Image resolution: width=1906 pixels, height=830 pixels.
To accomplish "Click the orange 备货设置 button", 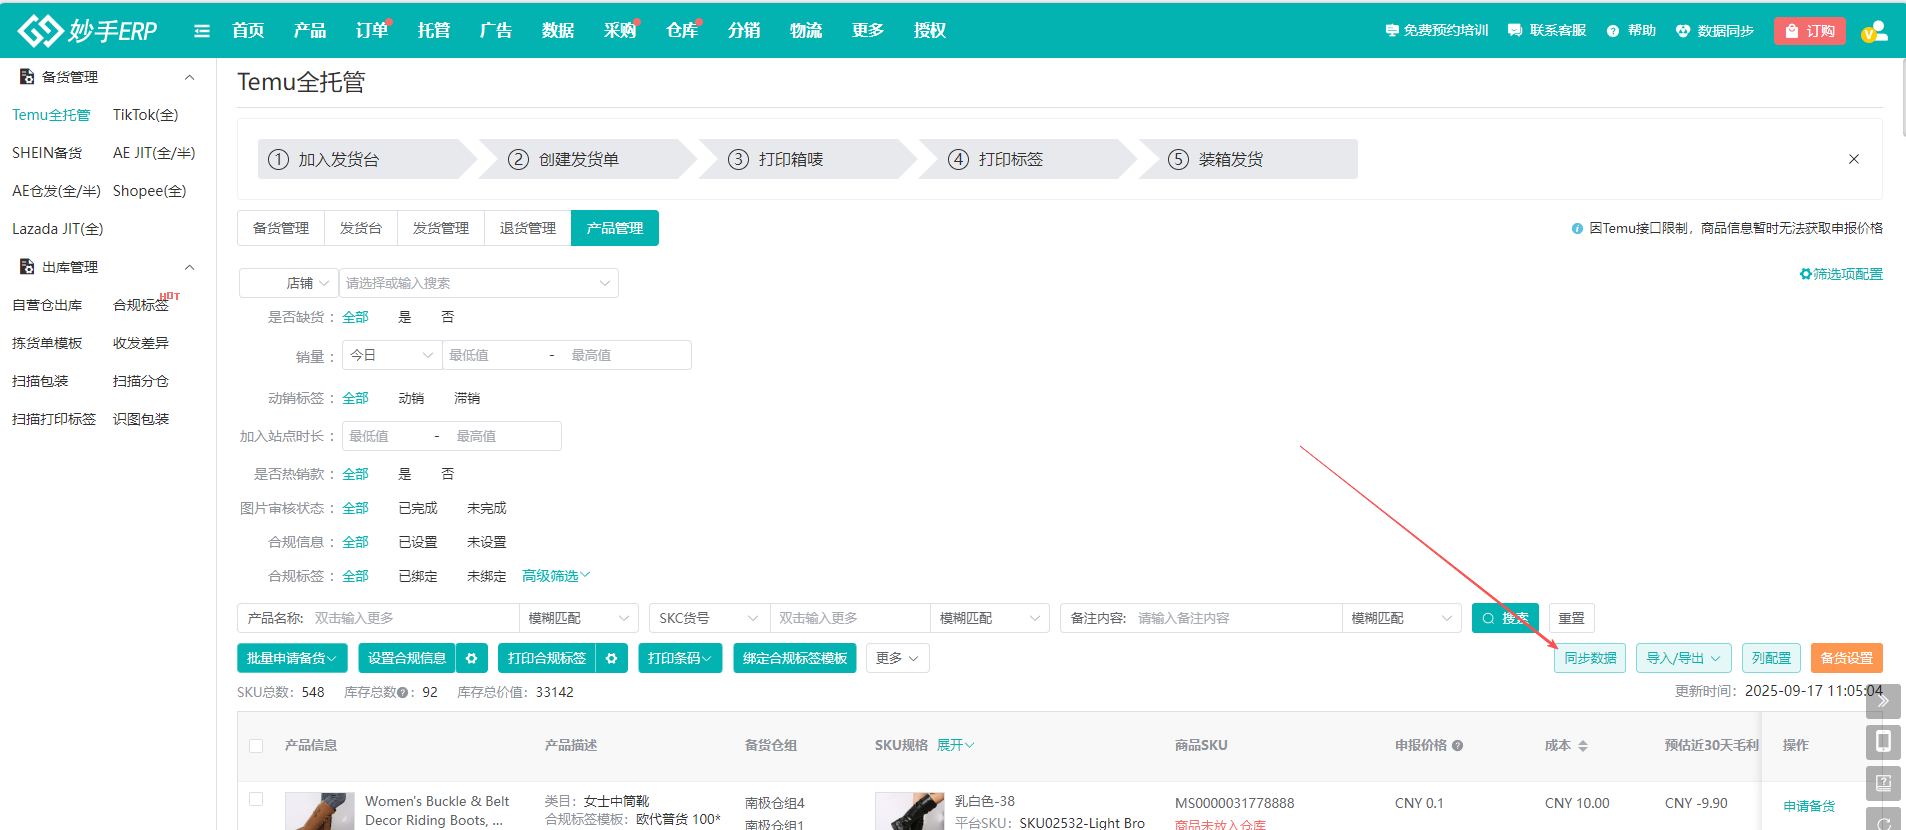I will click(1846, 658).
